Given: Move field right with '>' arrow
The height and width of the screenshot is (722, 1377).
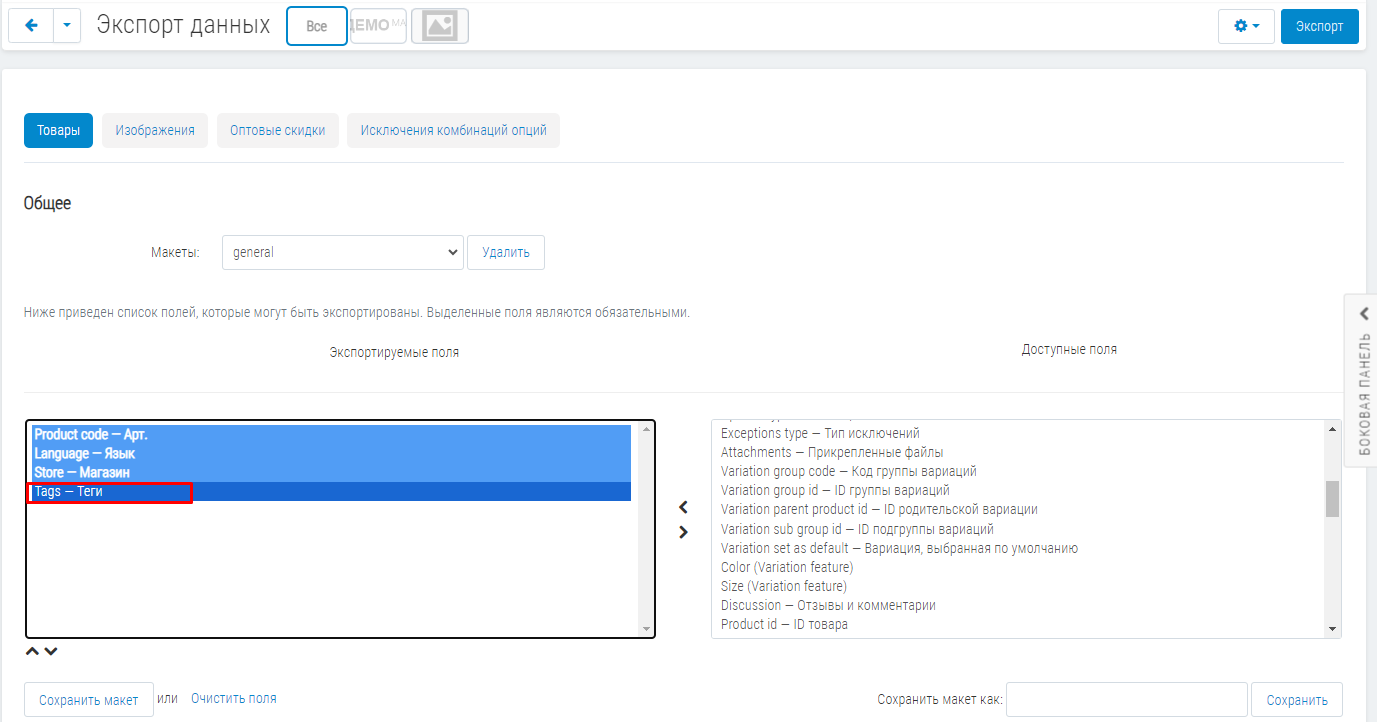Looking at the screenshot, I should 683,532.
